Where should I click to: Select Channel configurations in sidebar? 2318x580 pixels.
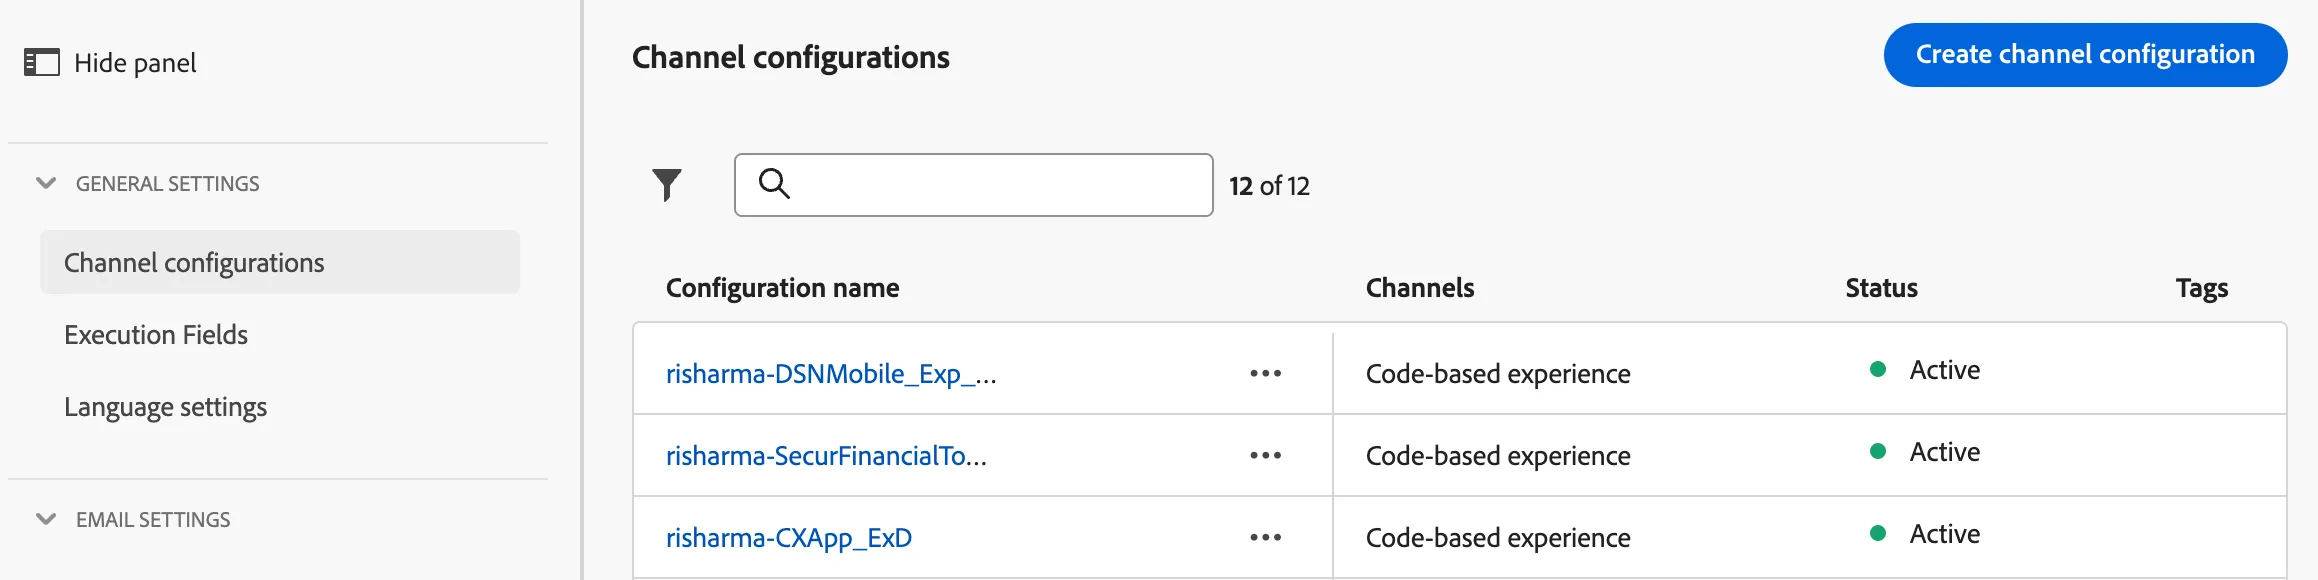click(x=280, y=262)
